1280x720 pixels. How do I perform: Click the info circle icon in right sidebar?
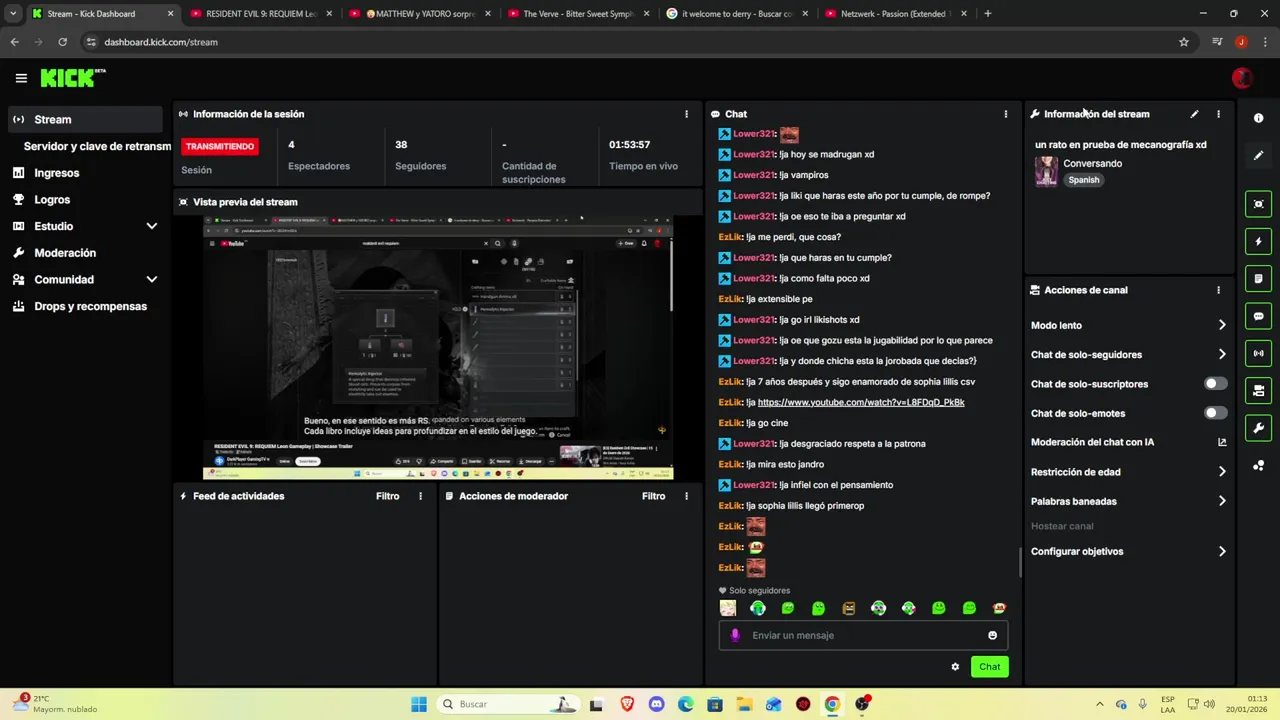pyautogui.click(x=1258, y=118)
